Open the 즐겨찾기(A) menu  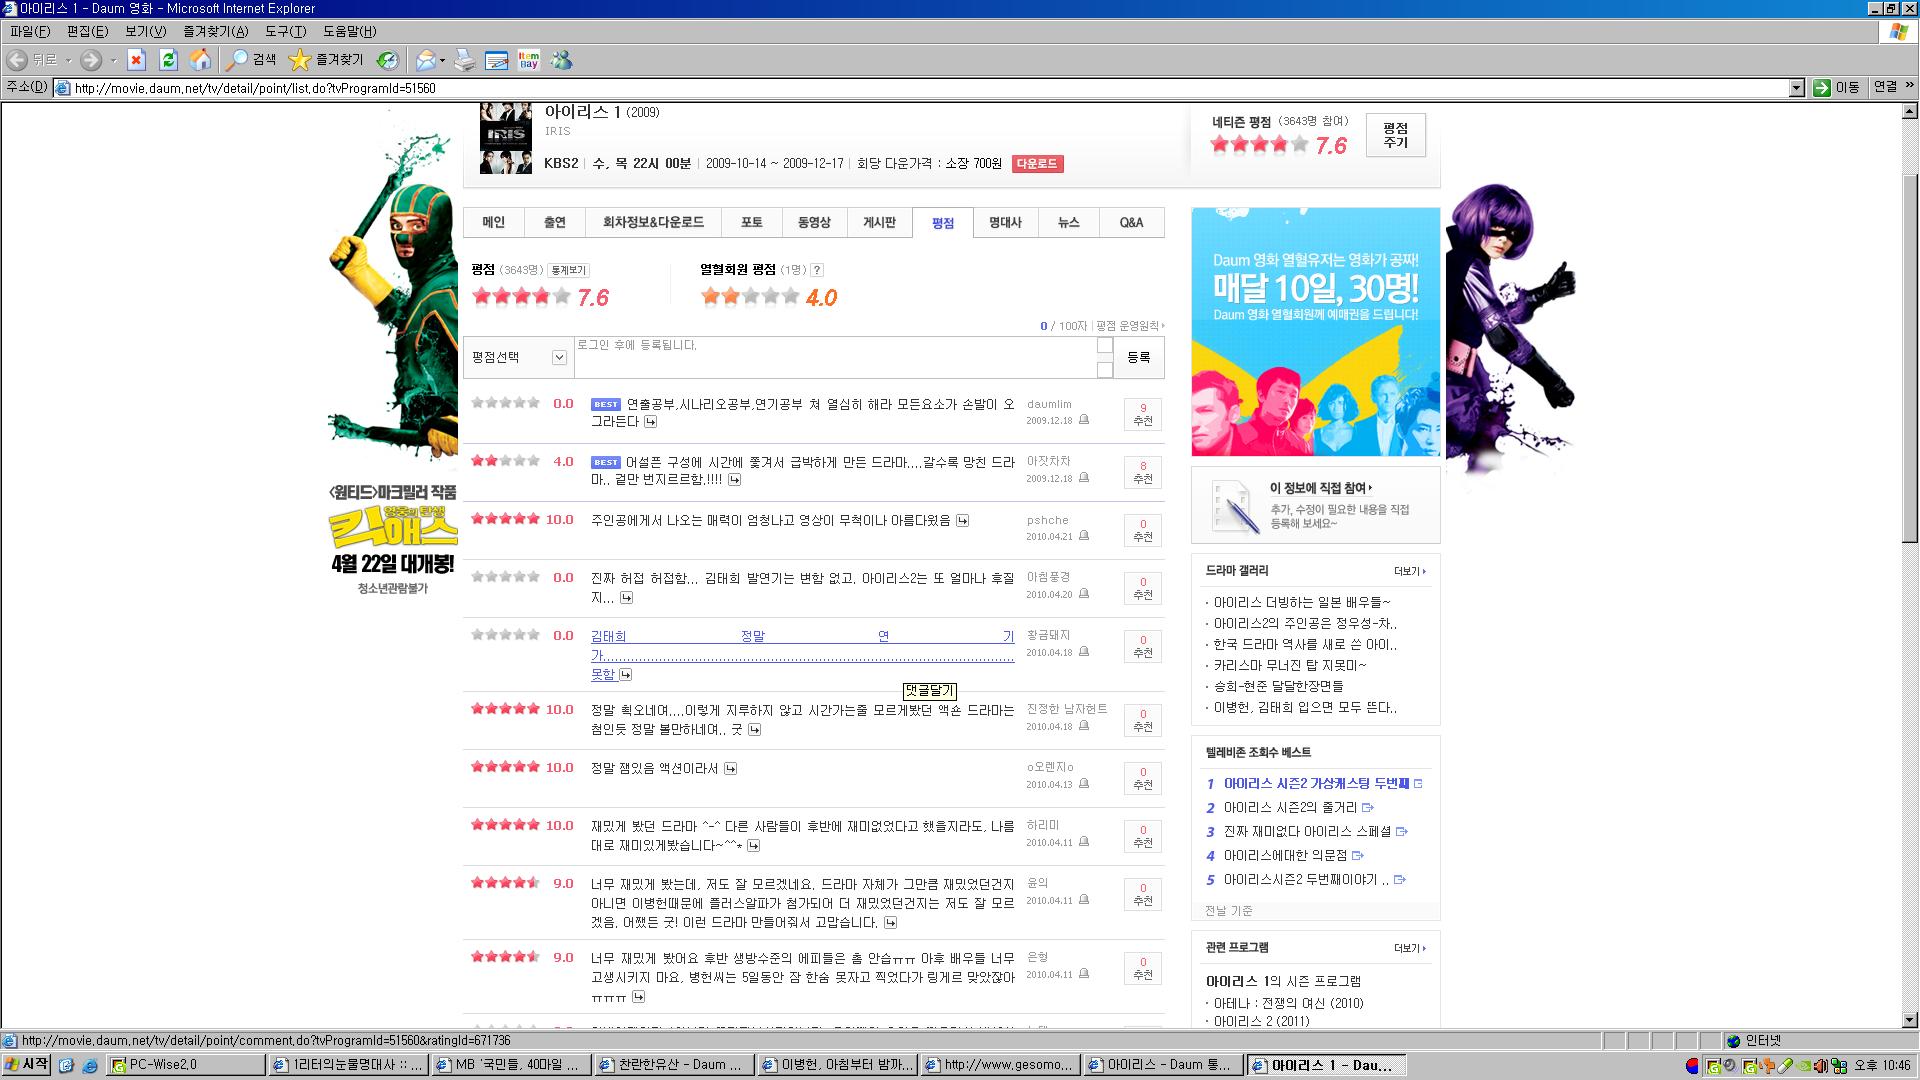[x=215, y=31]
